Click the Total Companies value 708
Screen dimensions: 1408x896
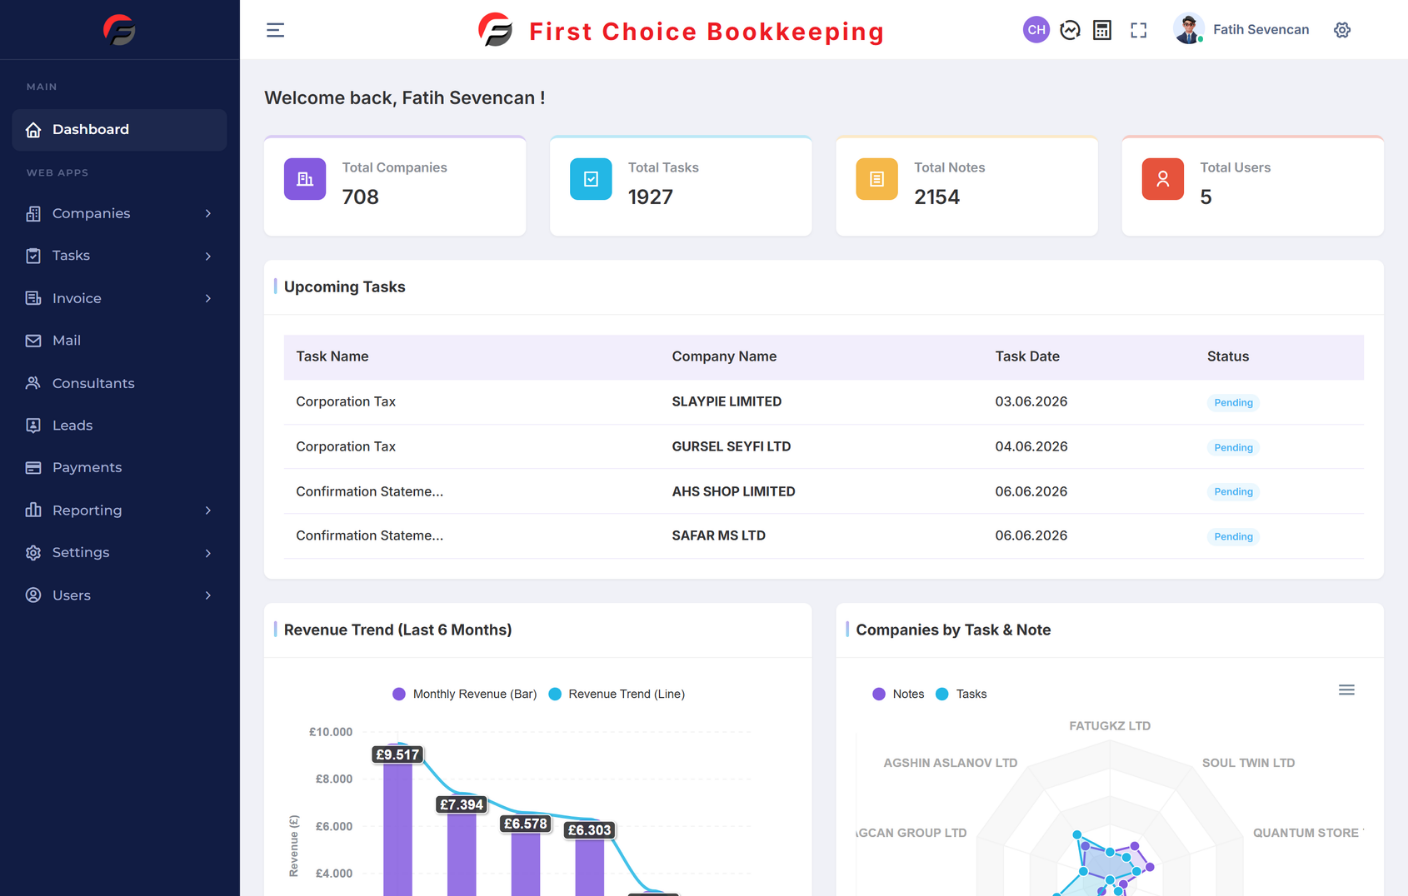[360, 197]
